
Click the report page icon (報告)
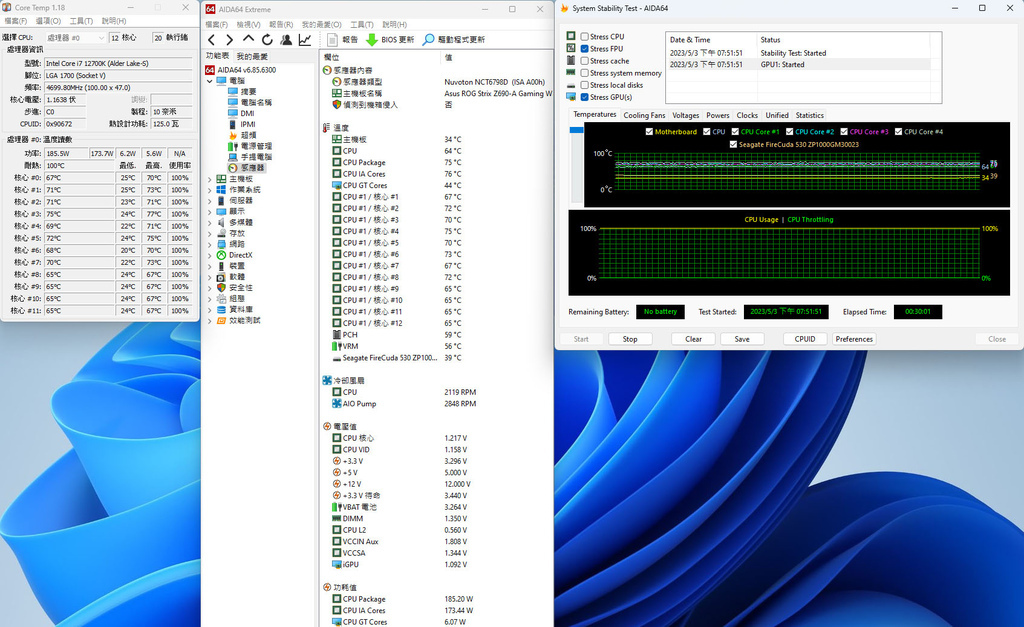click(x=332, y=40)
